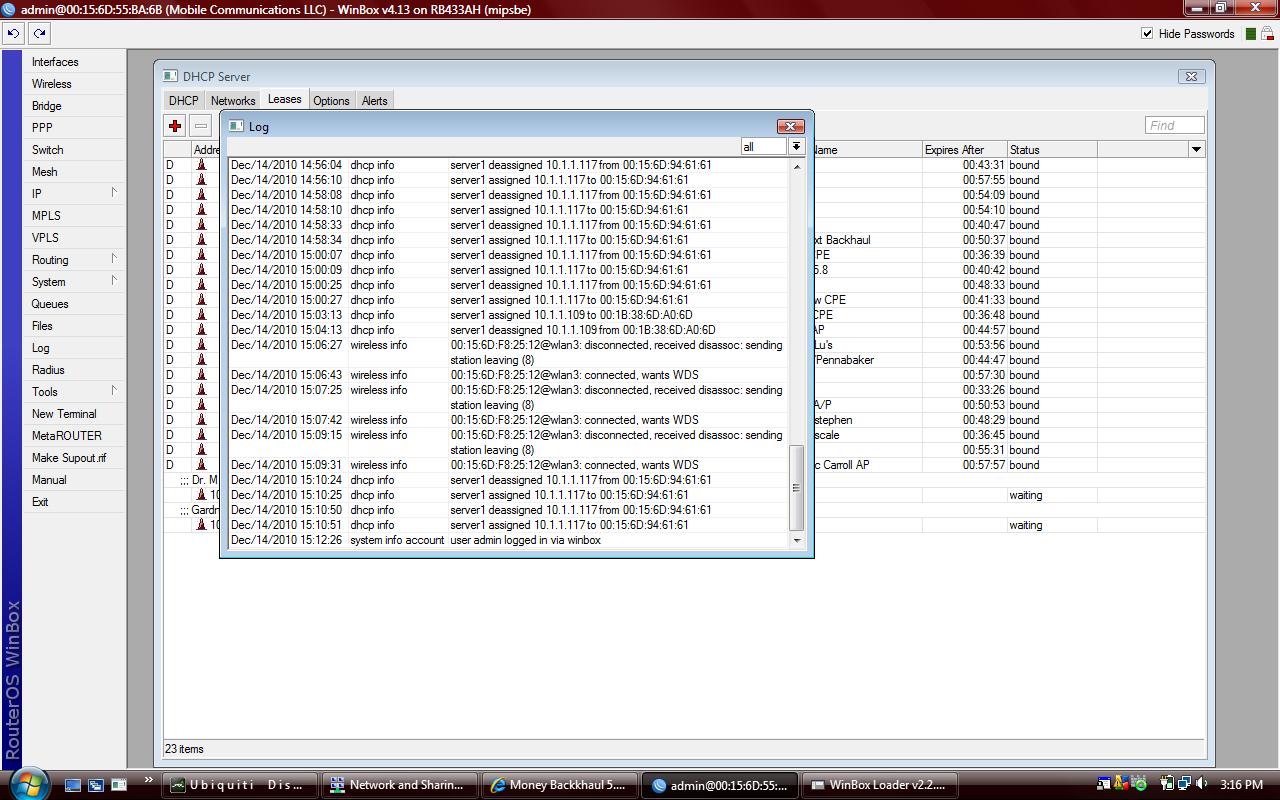Open the "all" log topic dropdown
The width and height of the screenshot is (1280, 800).
pyautogui.click(x=797, y=146)
